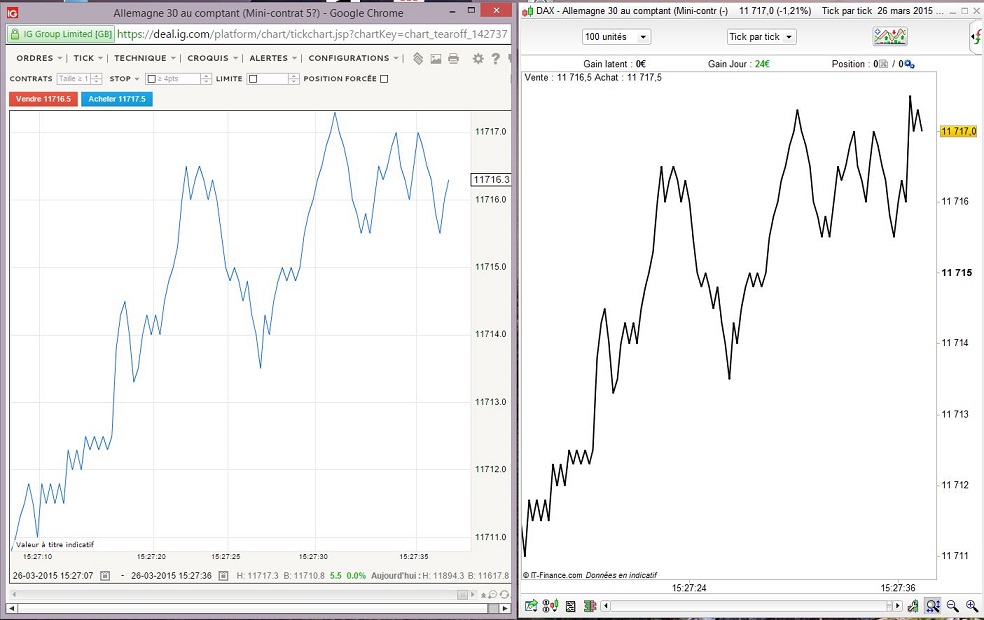984x620 pixels.
Task: Click the document list icon in bottom toolbar
Action: [570, 606]
